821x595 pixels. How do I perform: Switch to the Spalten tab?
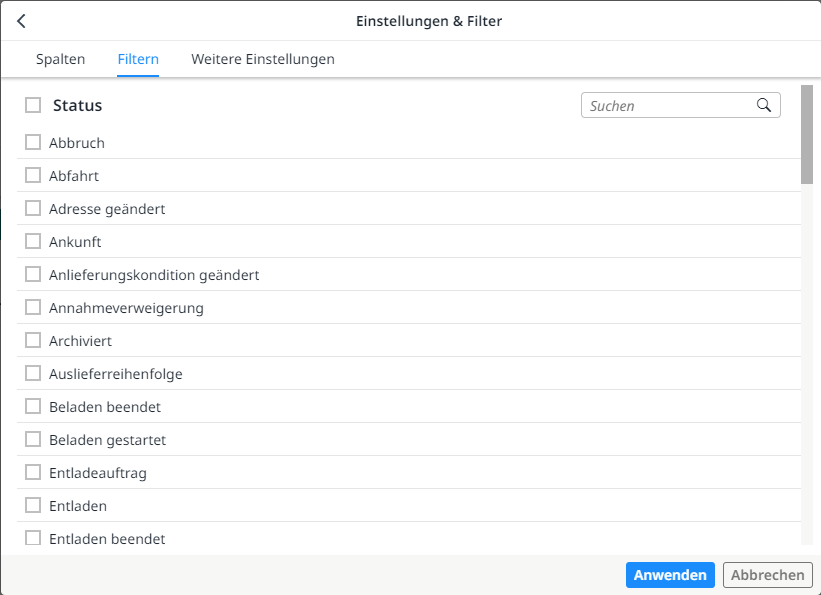pyautogui.click(x=60, y=59)
